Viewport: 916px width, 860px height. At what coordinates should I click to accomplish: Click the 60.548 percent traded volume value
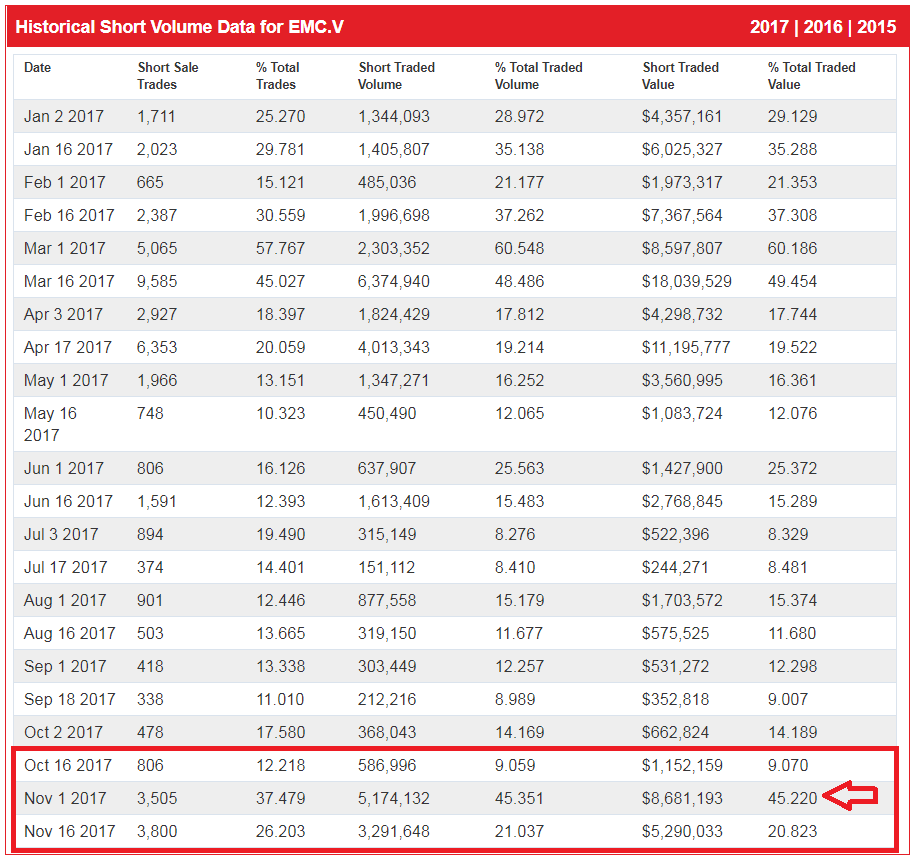tap(519, 248)
